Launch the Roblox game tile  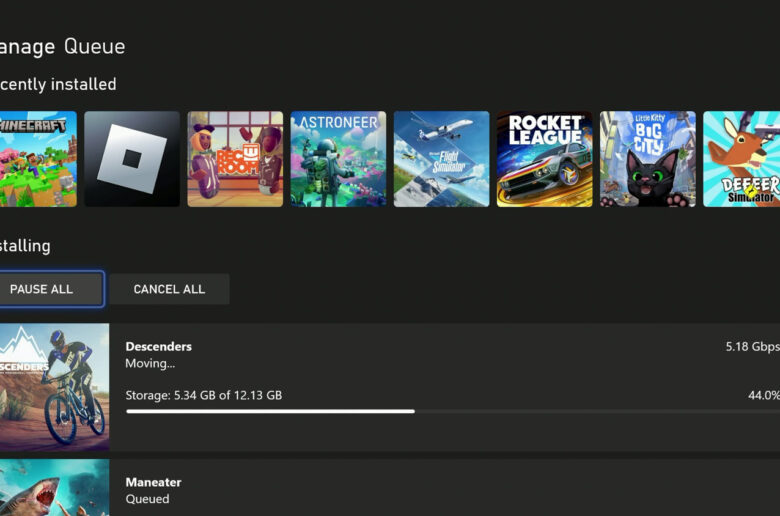pos(132,159)
